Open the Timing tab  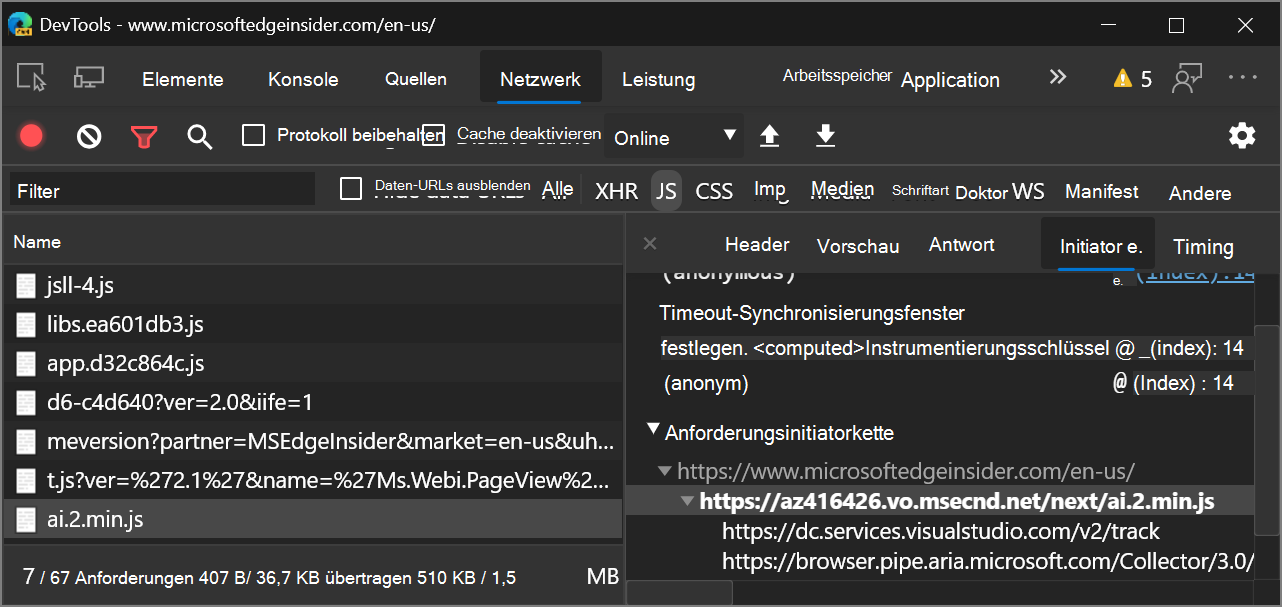(1203, 247)
